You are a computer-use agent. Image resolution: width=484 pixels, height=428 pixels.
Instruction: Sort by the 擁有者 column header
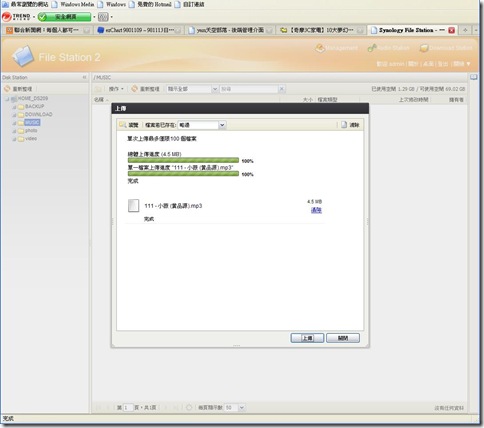[456, 100]
